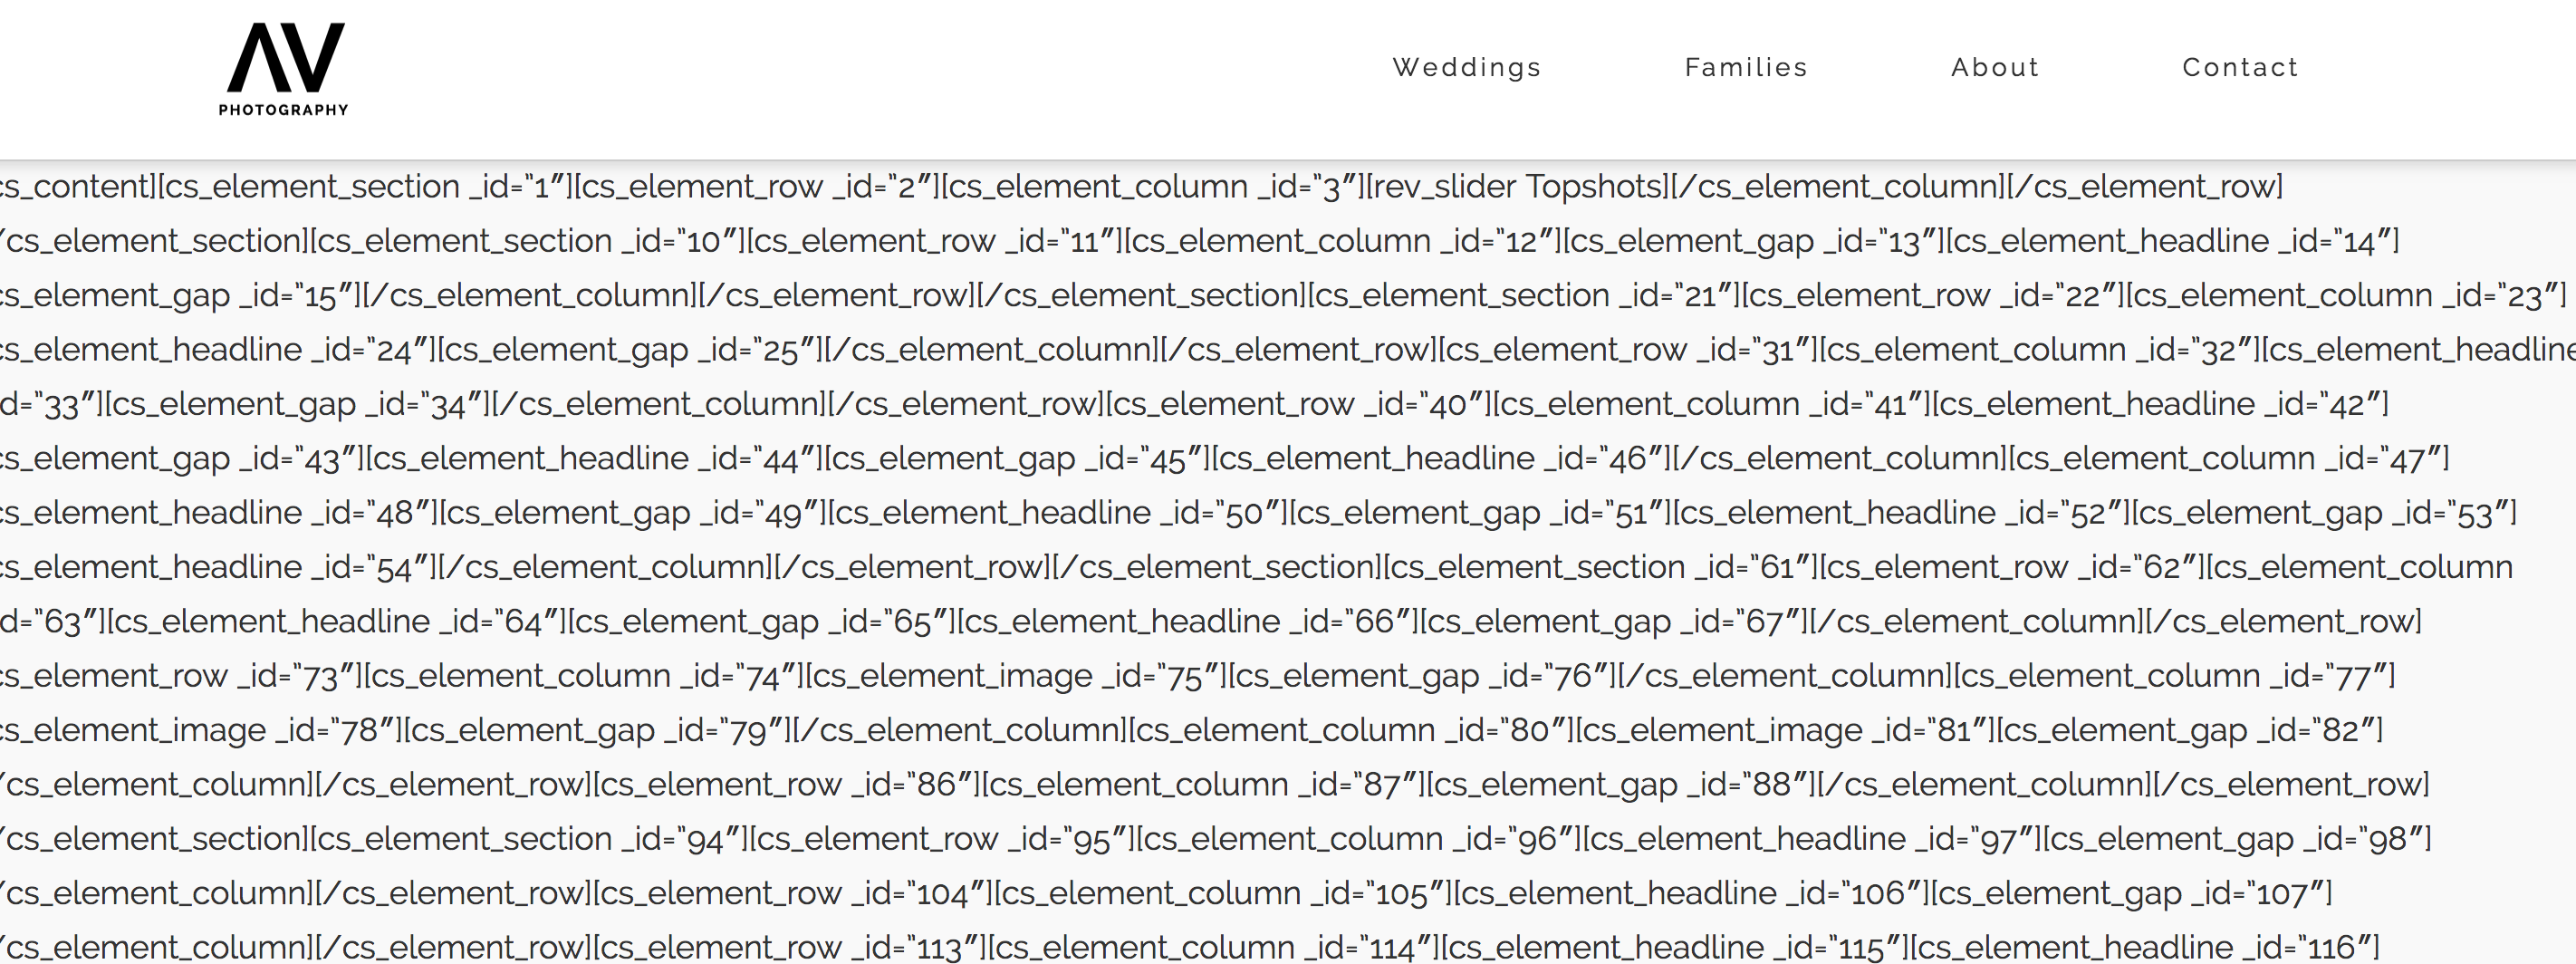Click the cs_element_section _id="94" shortcode
2576x964 pixels.
[x=526, y=839]
